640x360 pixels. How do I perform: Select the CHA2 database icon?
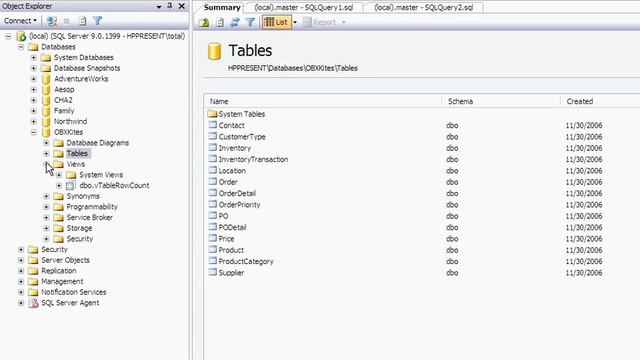pyautogui.click(x=46, y=100)
